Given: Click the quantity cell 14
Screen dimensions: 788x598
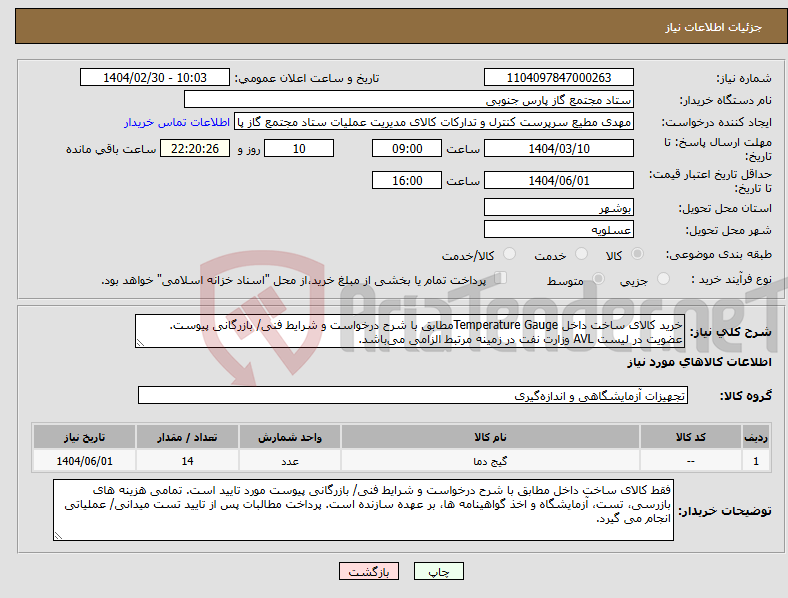Looking at the screenshot, I should point(187,461).
